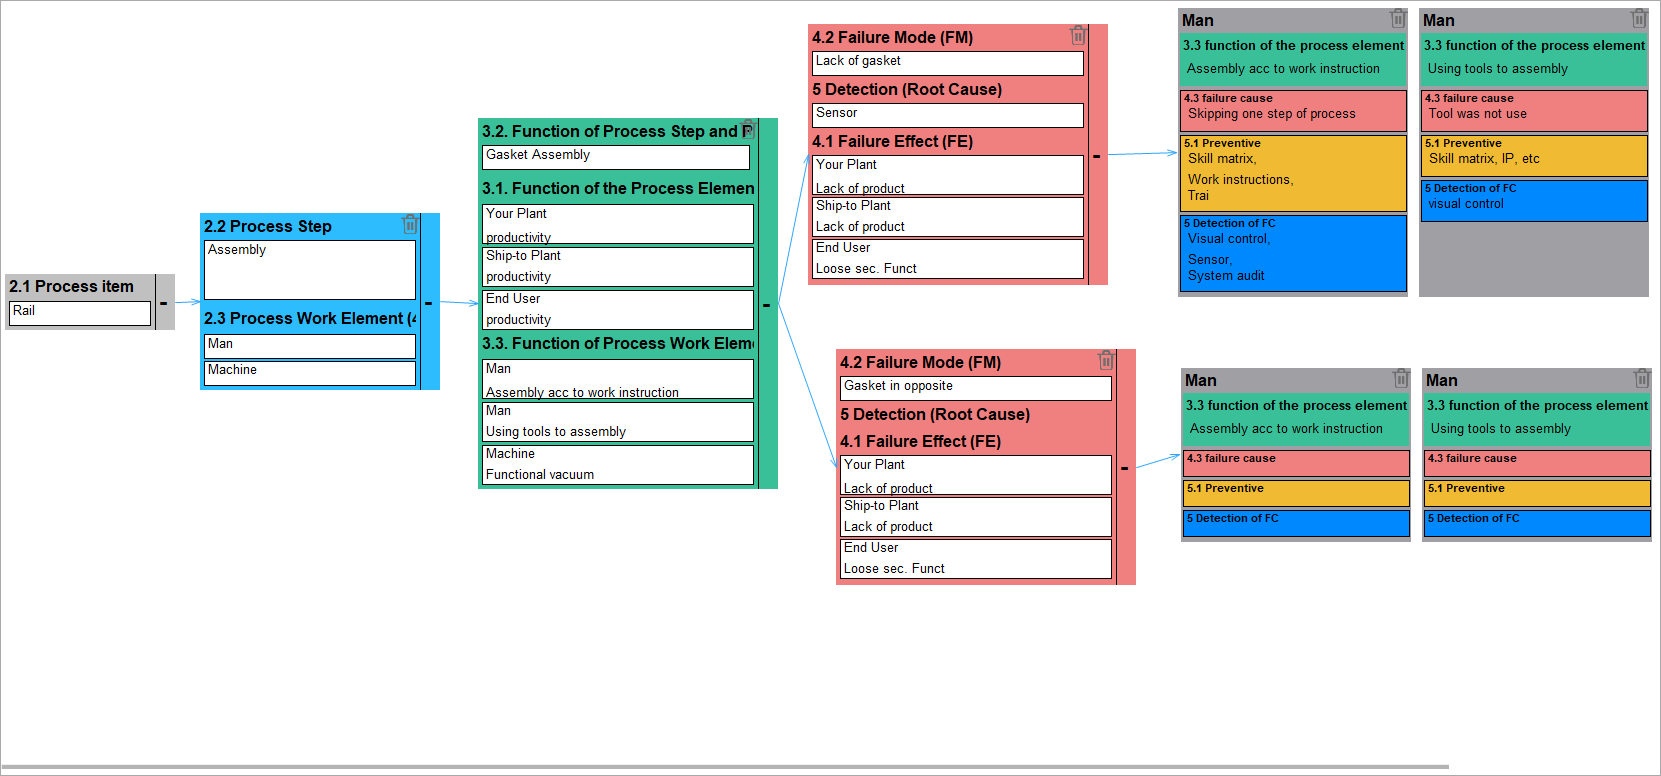The image size is (1661, 776).
Task: Delete the 'Gasket in opposite' failure mode card
Action: [1106, 361]
